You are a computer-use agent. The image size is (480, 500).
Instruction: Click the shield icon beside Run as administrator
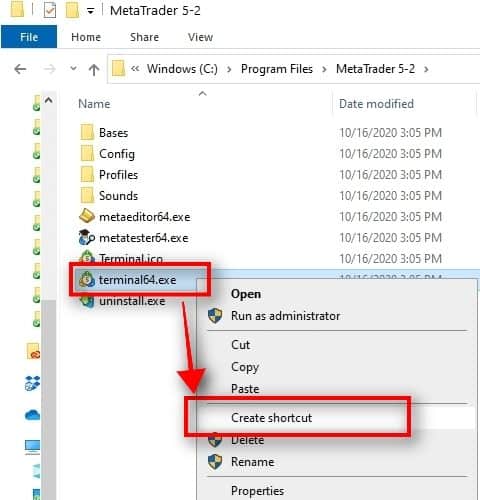pos(215,315)
